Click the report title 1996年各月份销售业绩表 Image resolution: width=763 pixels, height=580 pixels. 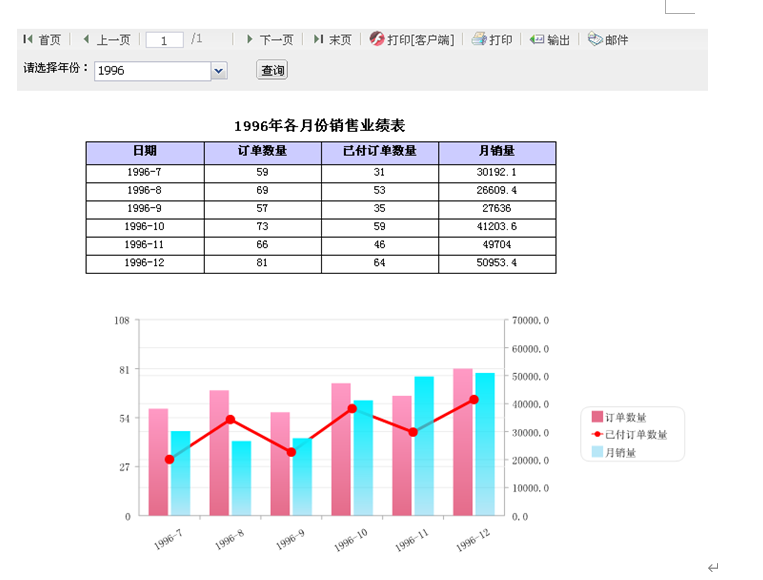pos(320,126)
